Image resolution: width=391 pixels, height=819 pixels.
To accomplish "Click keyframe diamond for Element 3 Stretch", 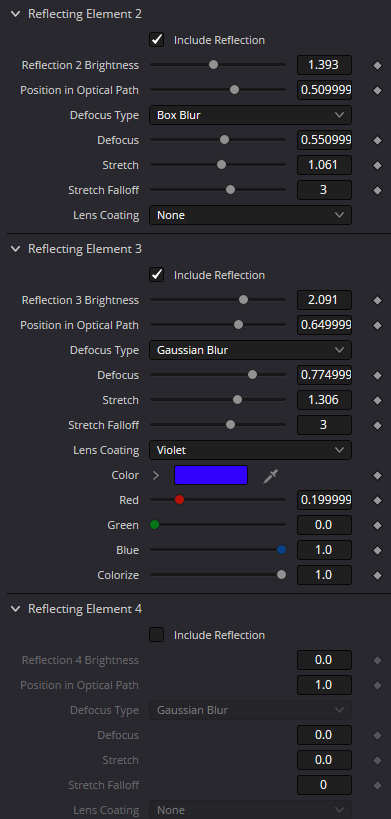I will [377, 400].
